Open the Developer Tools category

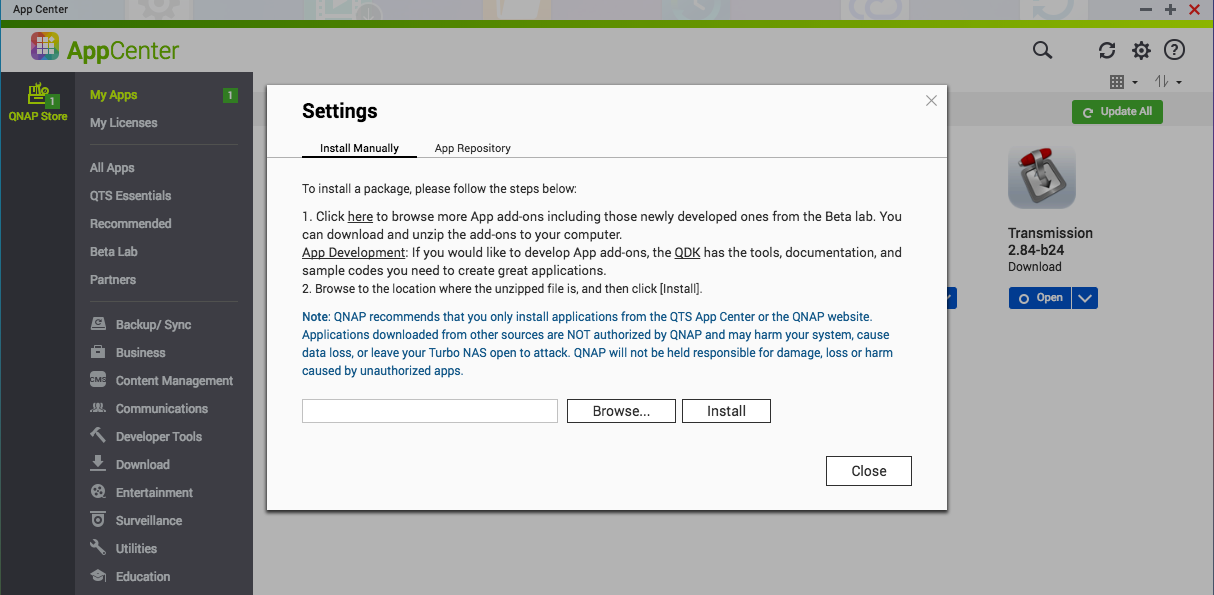pyautogui.click(x=158, y=437)
